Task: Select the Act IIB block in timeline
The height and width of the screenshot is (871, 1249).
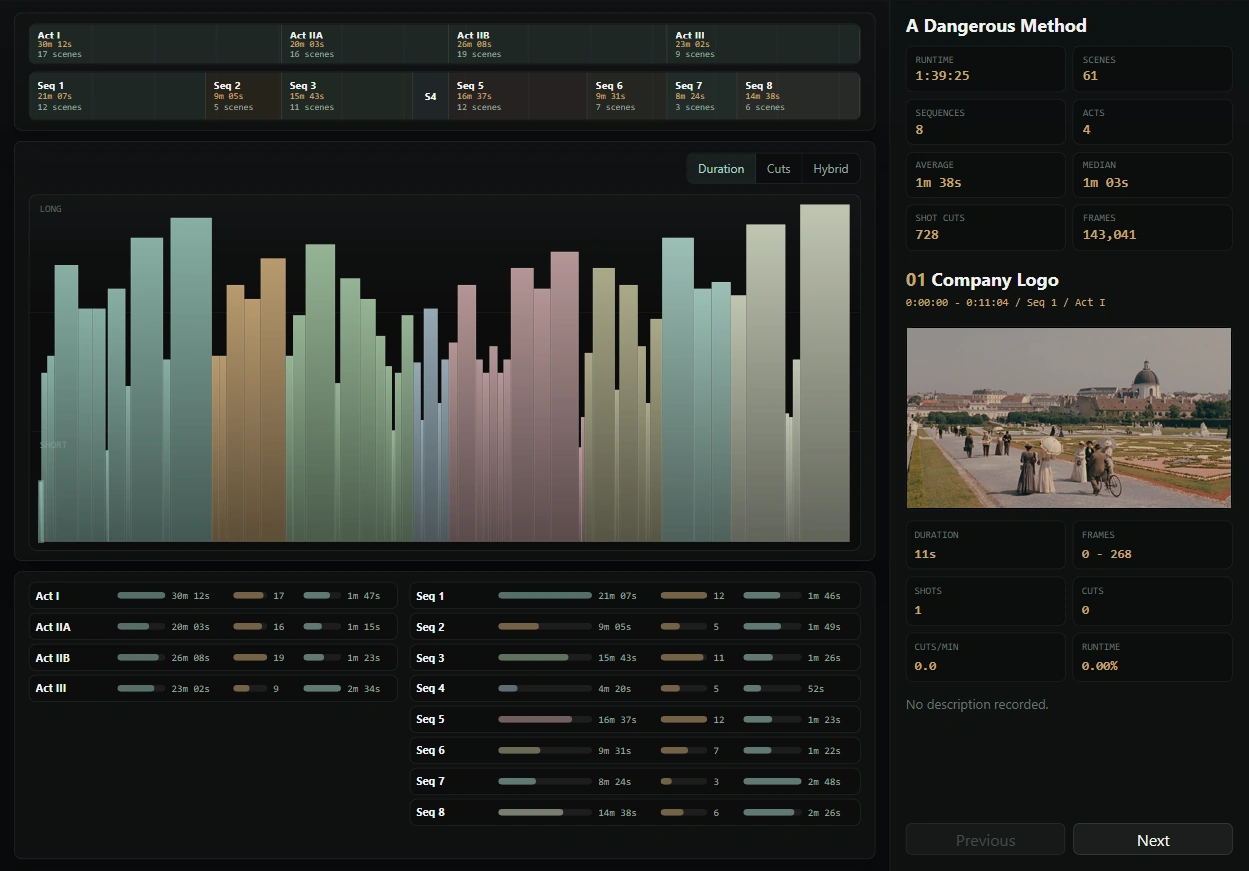Action: coord(558,44)
